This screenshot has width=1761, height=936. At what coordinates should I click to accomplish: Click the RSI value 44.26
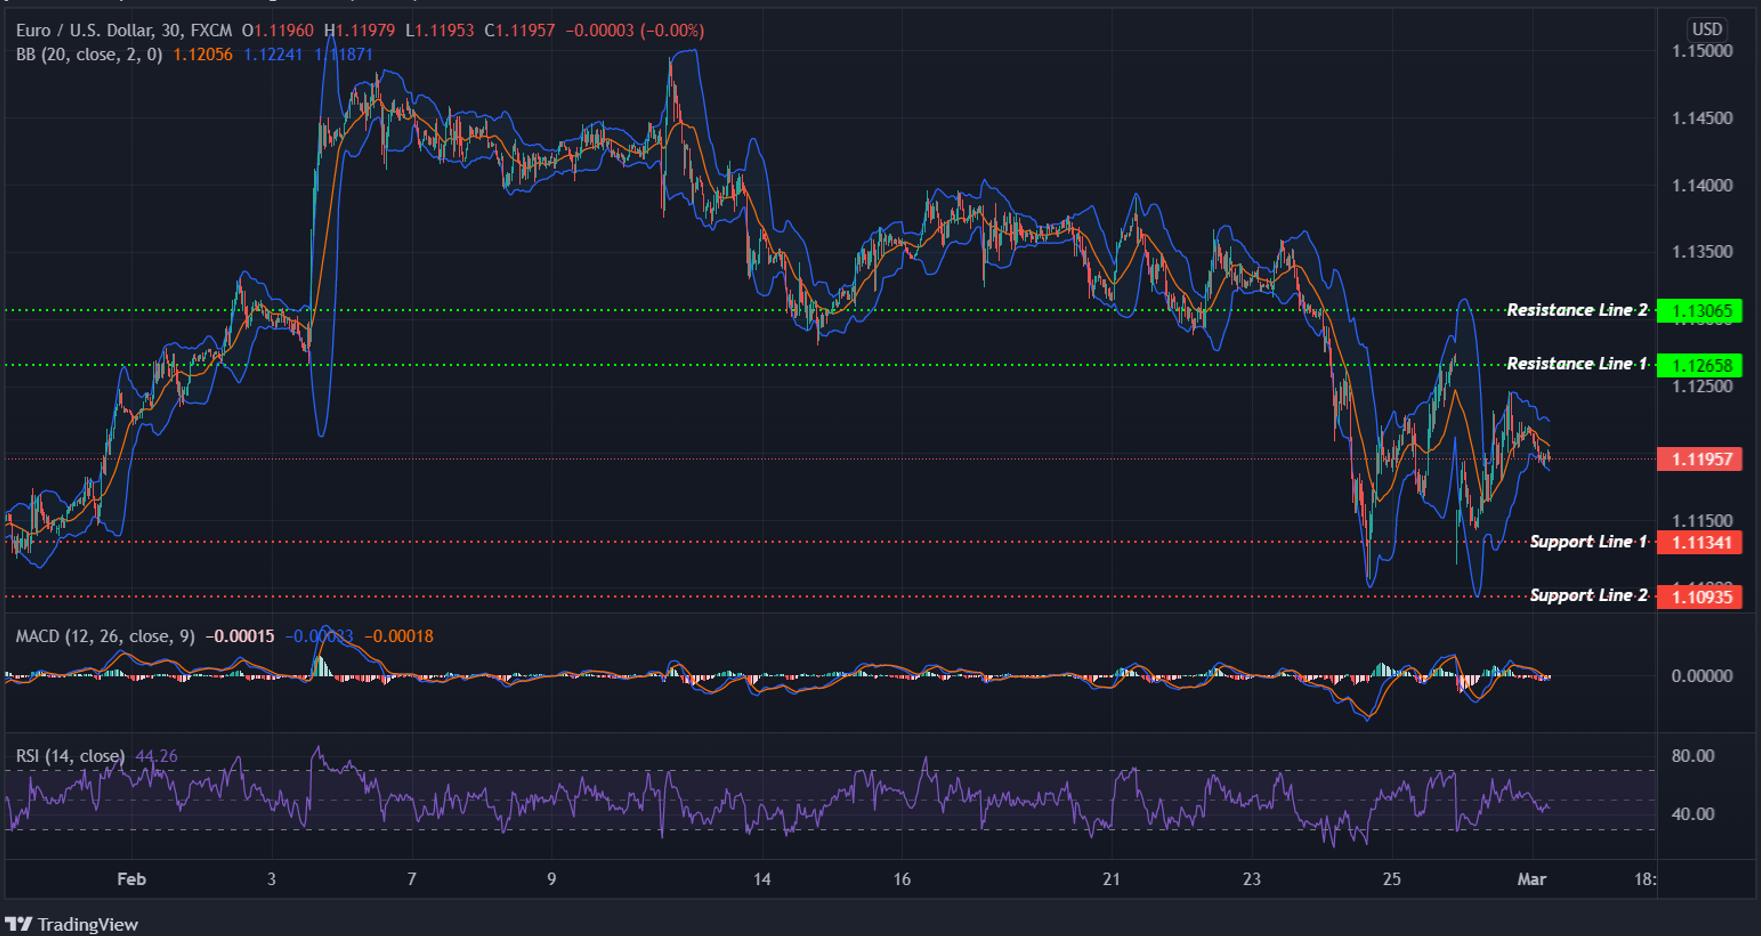pos(155,756)
